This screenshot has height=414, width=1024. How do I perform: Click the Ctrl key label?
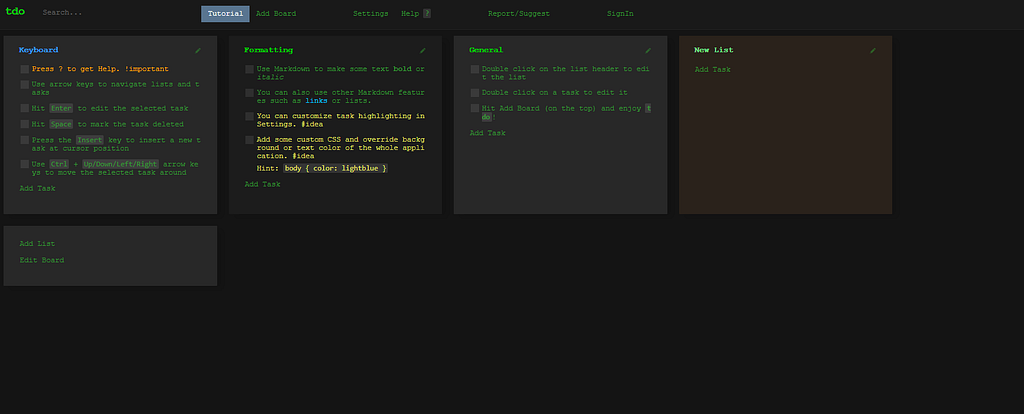click(59, 165)
